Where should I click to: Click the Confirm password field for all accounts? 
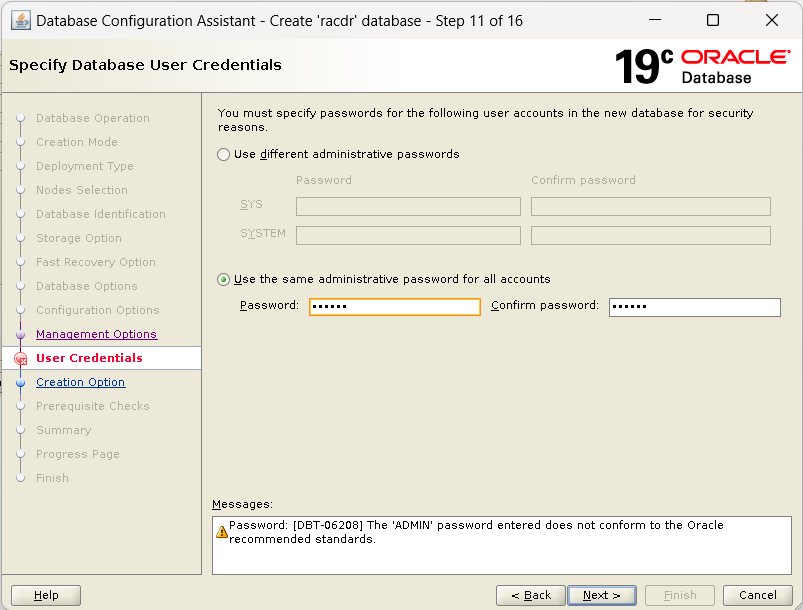(x=694, y=307)
